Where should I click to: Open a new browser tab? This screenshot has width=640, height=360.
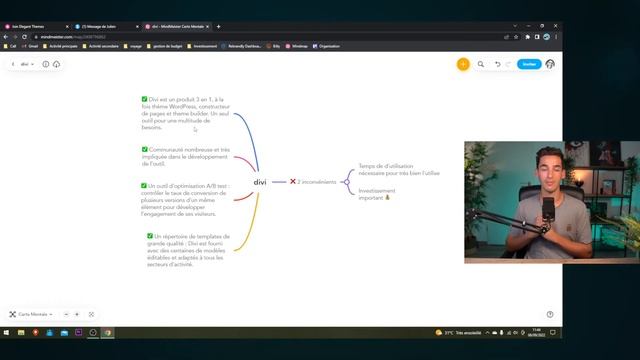[218, 27]
